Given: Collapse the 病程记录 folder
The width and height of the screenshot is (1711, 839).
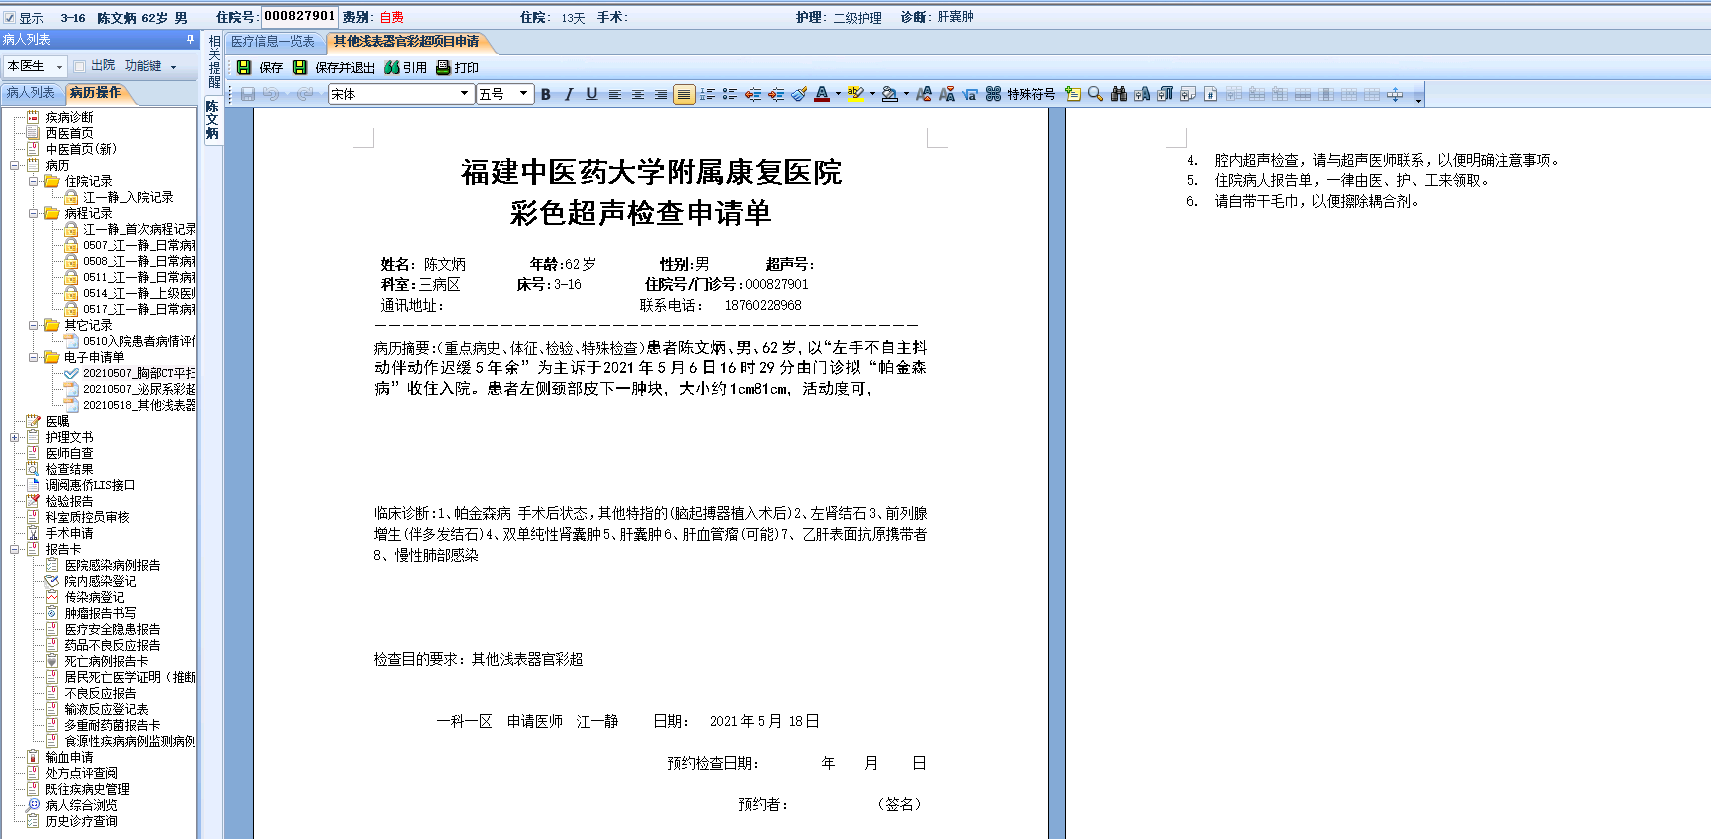Looking at the screenshot, I should click(33, 213).
